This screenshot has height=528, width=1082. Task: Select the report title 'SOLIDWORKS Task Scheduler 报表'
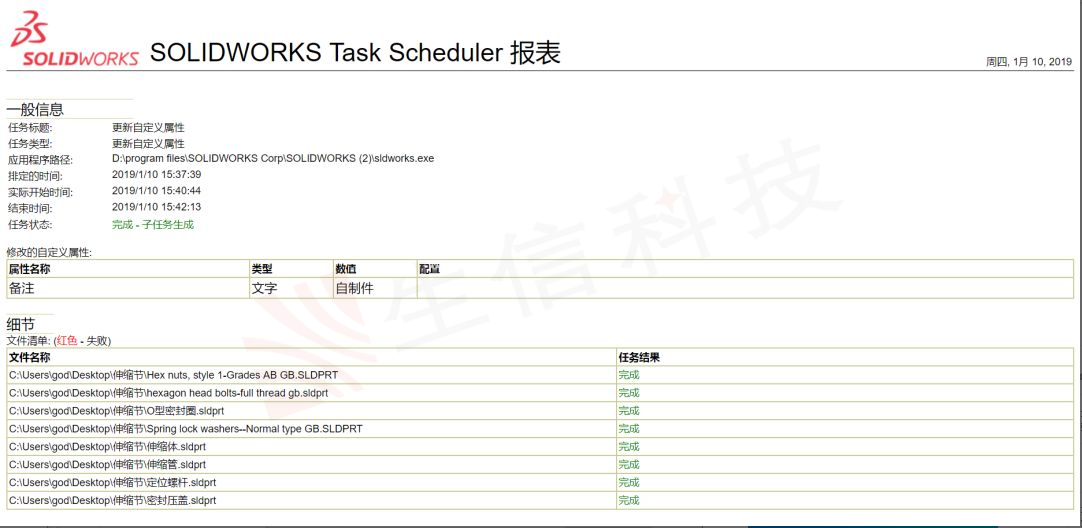[x=355, y=52]
